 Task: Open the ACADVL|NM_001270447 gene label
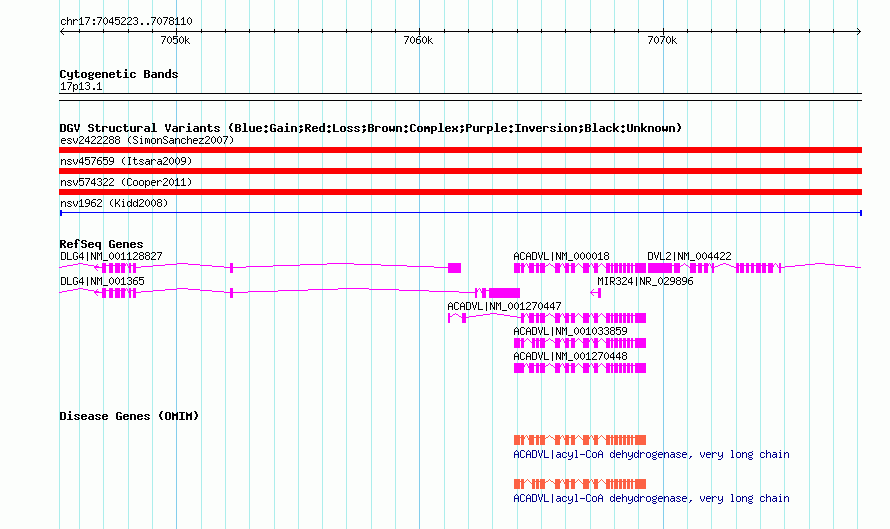(504, 306)
